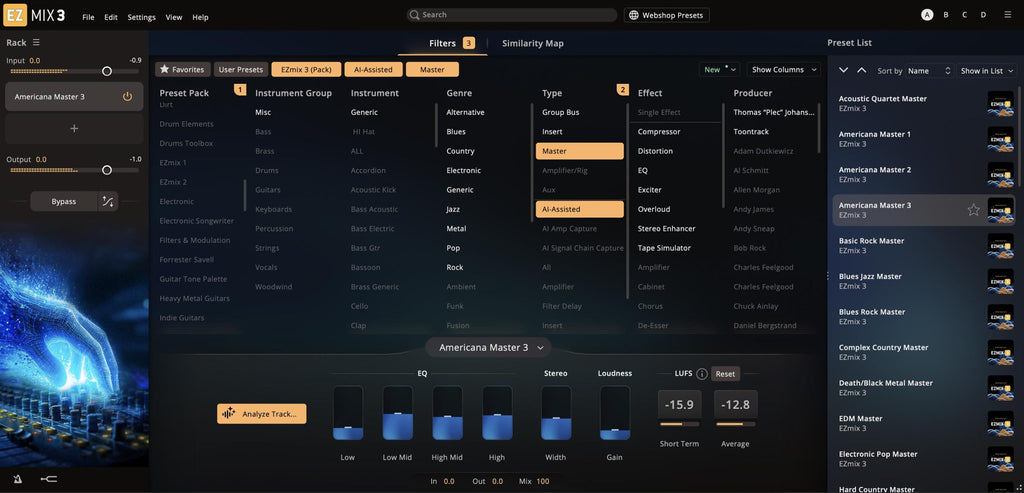Adjust the Low EQ slider

click(x=348, y=413)
